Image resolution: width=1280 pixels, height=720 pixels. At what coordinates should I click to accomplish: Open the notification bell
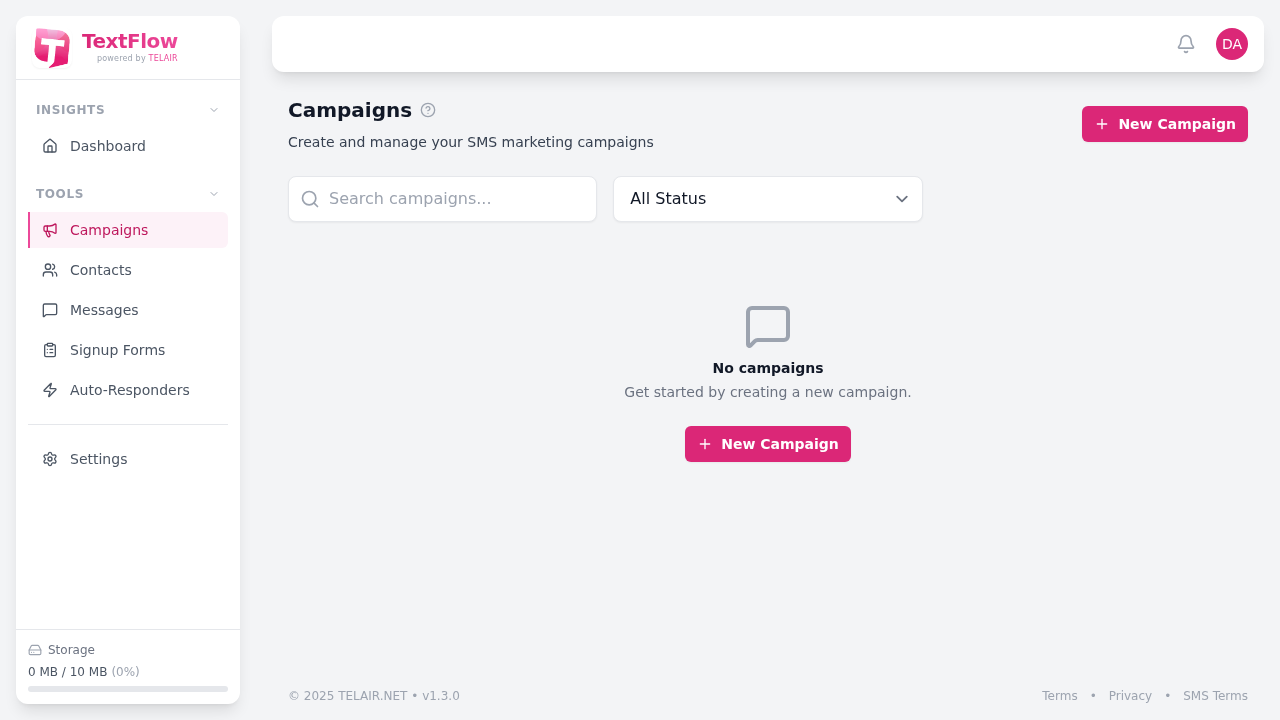[1185, 44]
